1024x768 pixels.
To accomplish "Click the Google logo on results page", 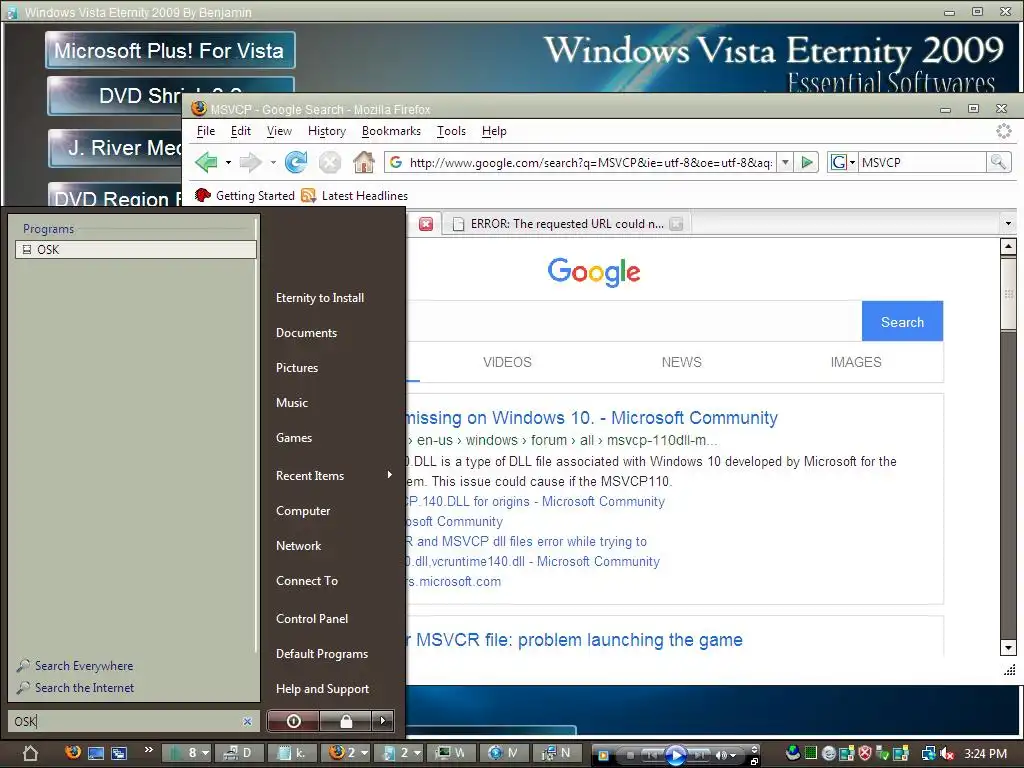I will 594,271.
